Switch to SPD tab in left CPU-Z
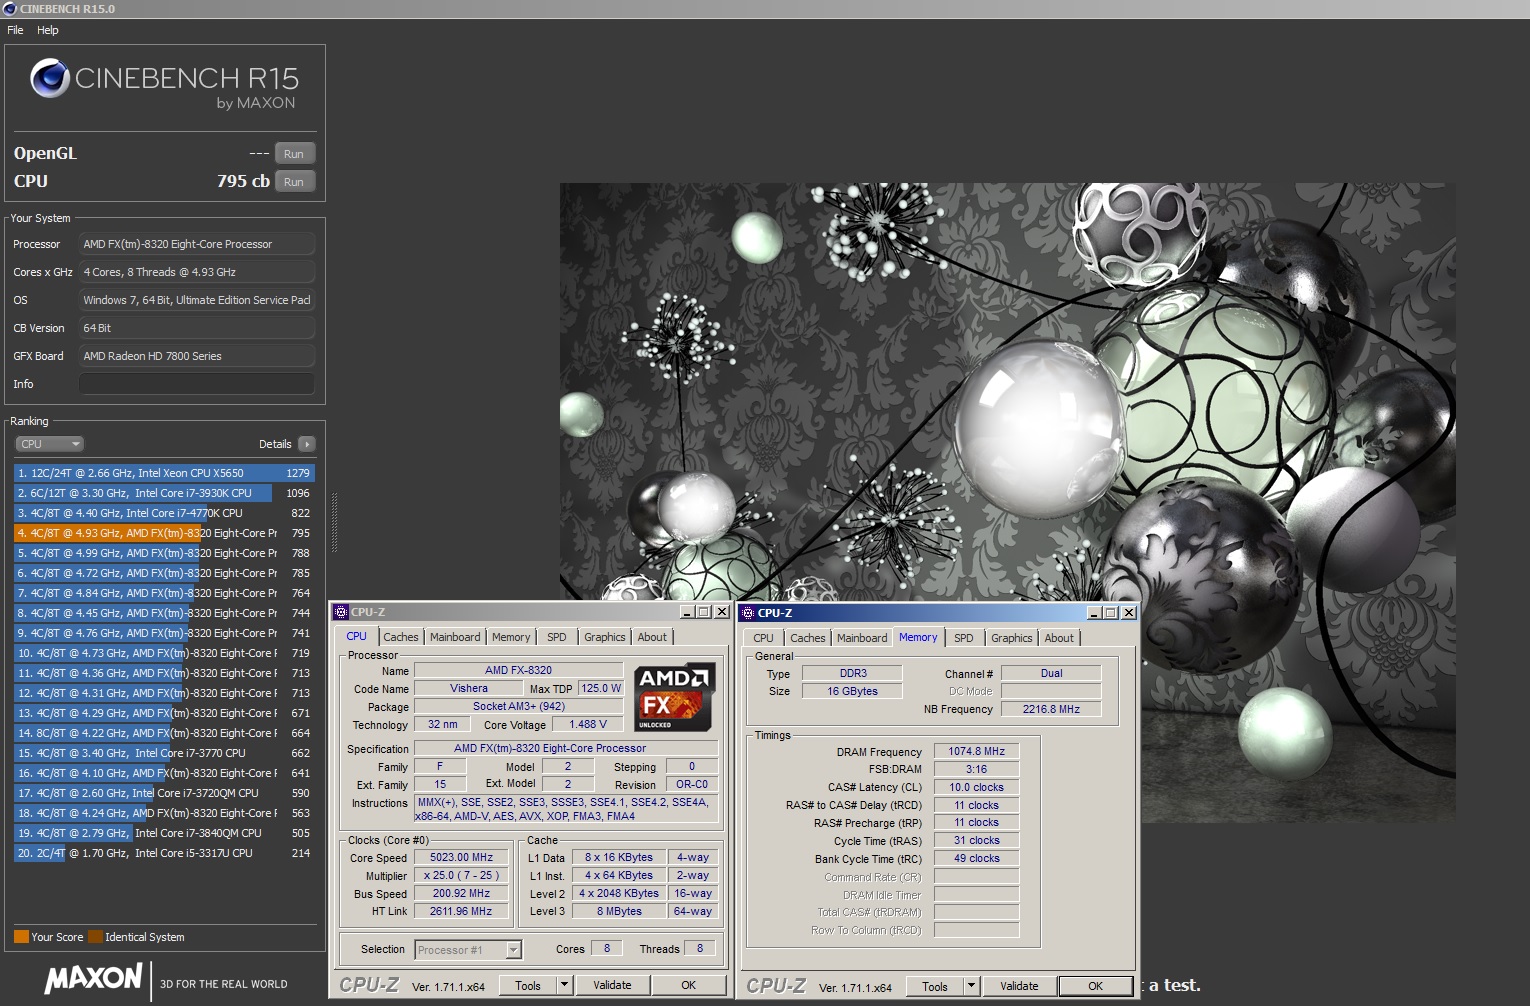The width and height of the screenshot is (1530, 1006). (x=557, y=637)
